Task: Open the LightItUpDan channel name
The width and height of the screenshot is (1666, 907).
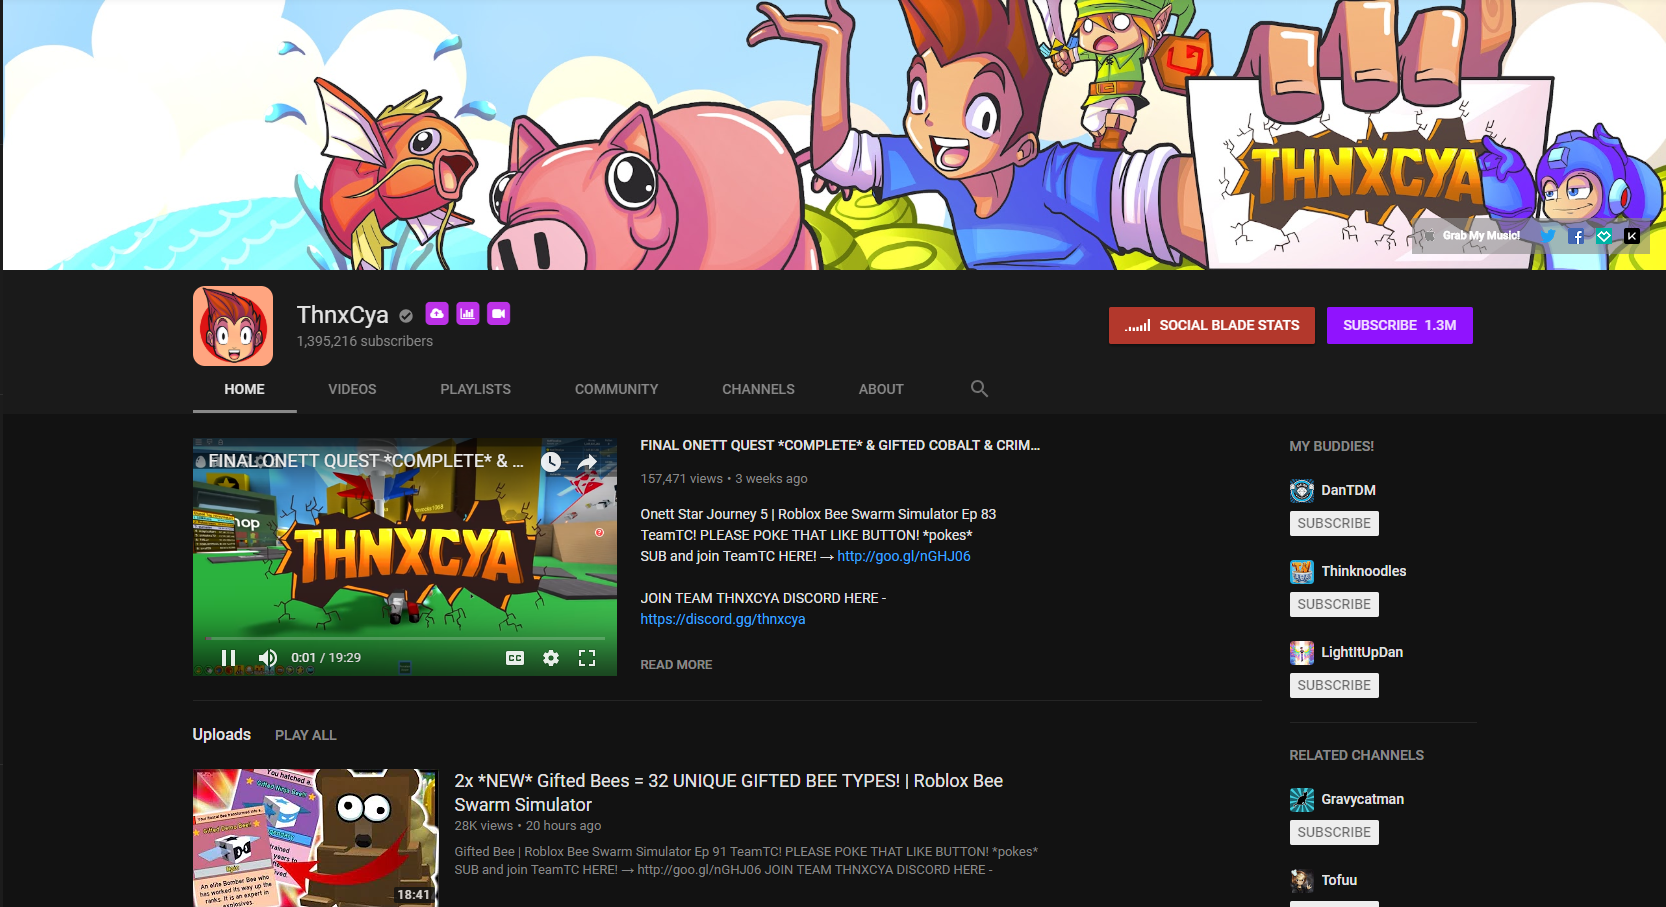Action: click(x=1362, y=652)
